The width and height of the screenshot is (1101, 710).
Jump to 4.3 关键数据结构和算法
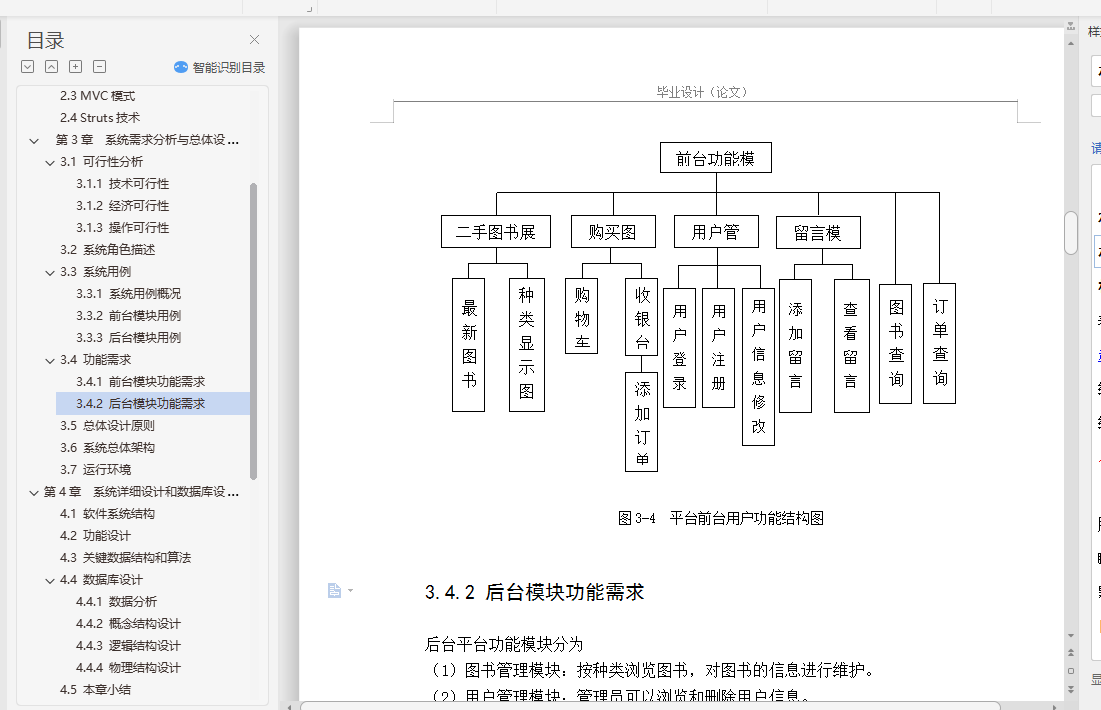[125, 558]
